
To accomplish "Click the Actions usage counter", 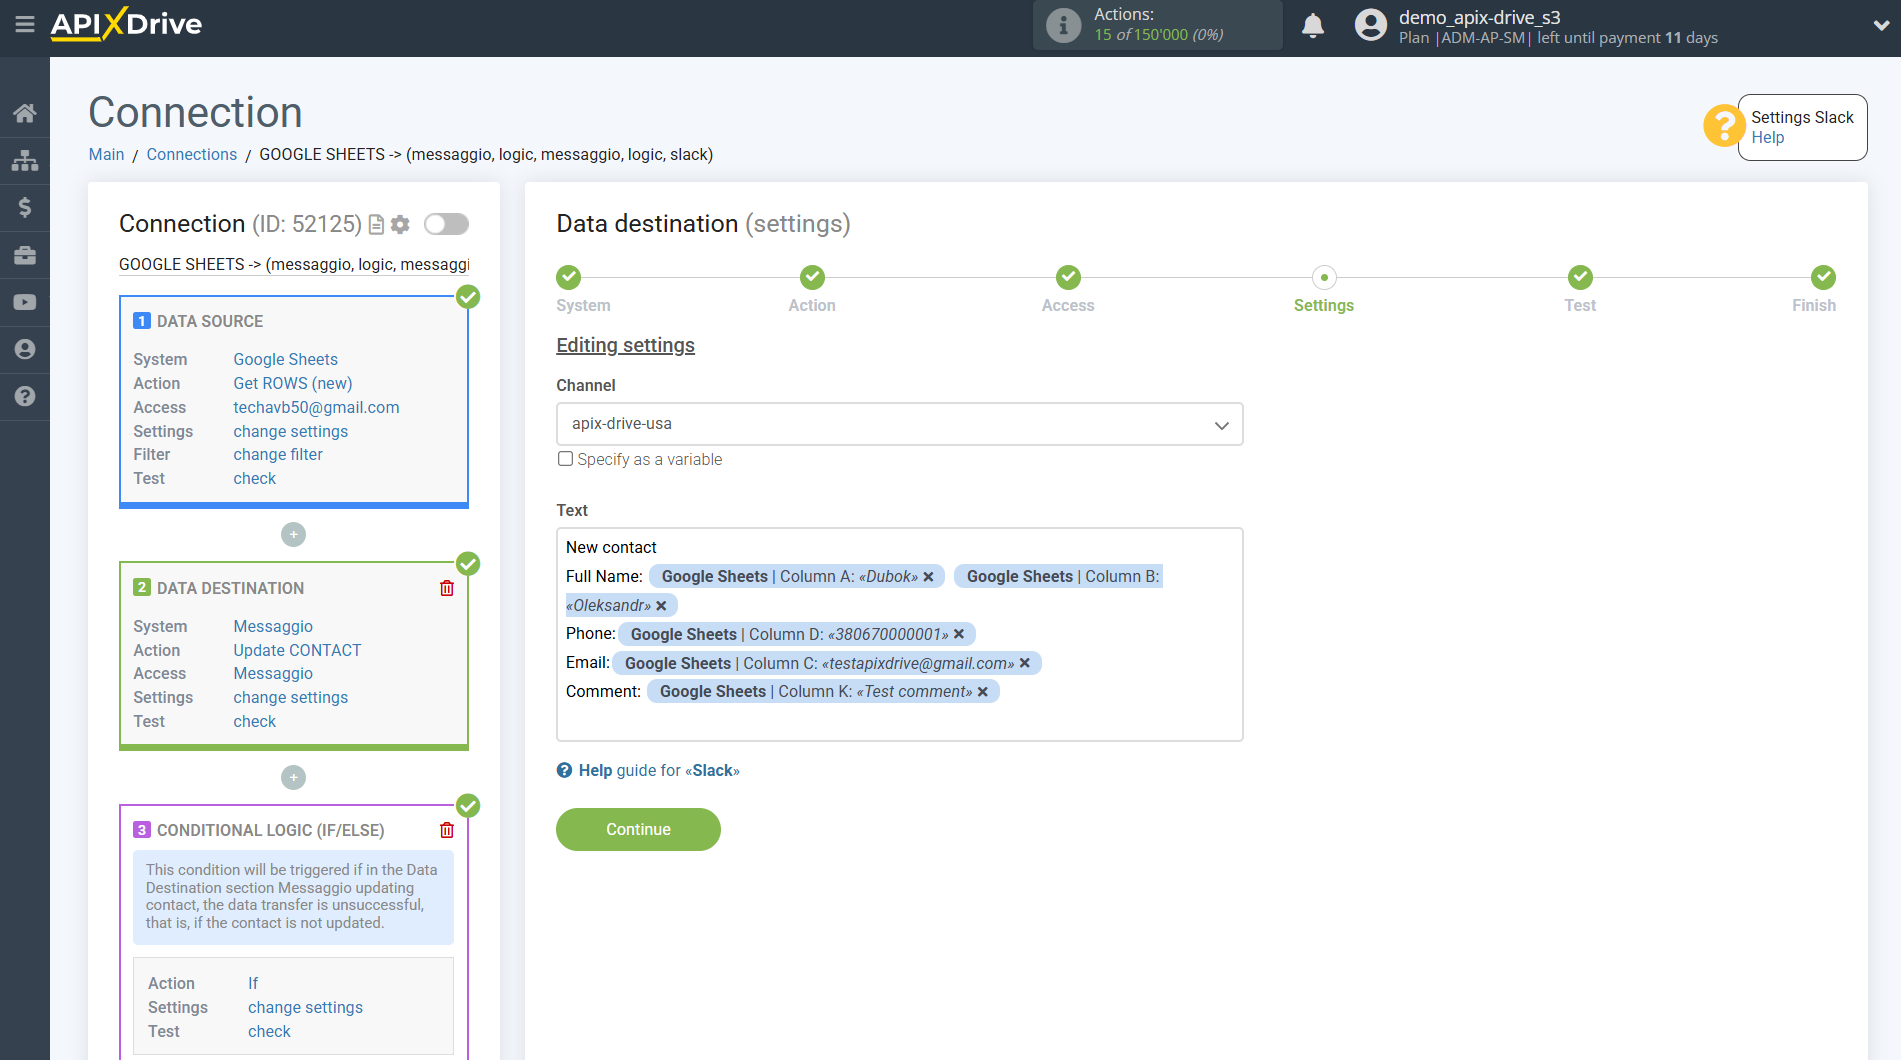I will tap(1158, 25).
